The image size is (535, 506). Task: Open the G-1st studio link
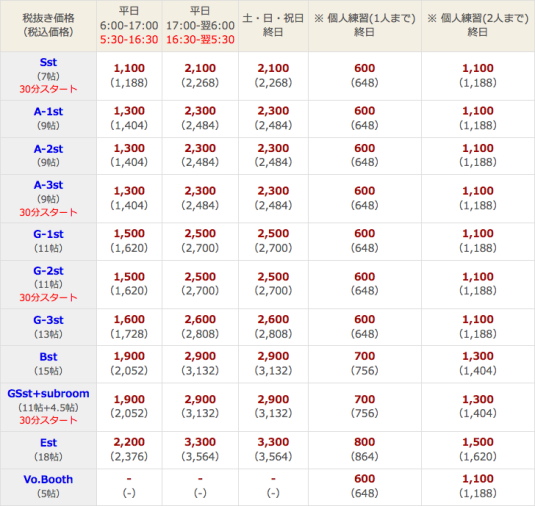pos(48,234)
